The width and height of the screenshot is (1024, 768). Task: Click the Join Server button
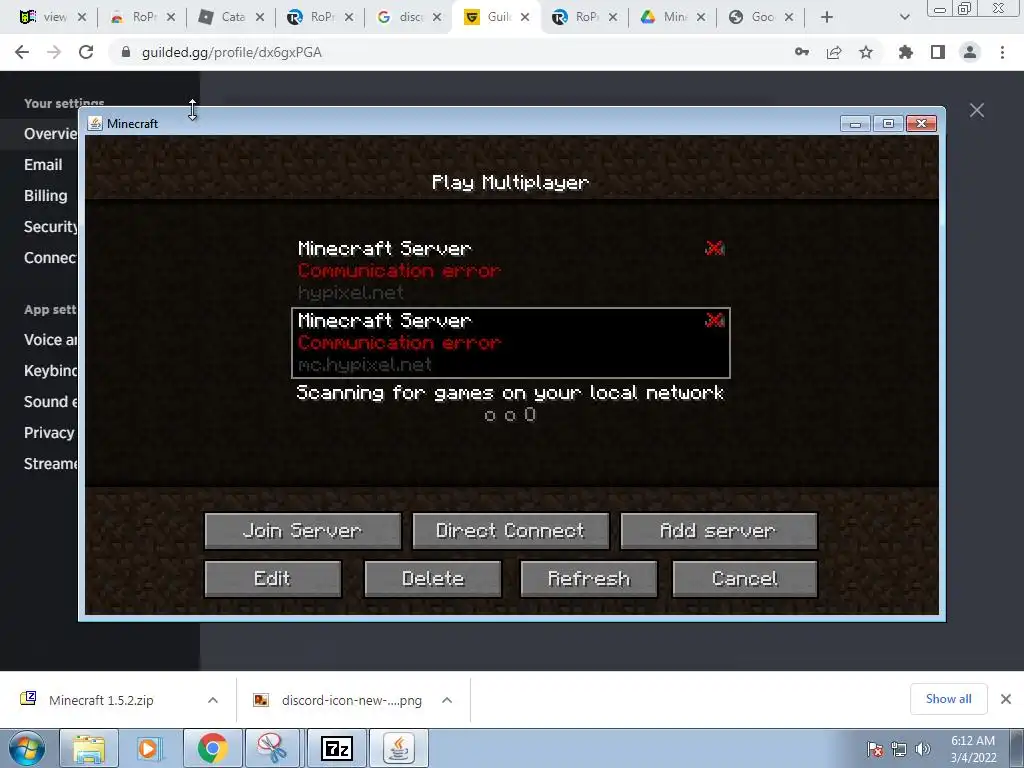(302, 530)
